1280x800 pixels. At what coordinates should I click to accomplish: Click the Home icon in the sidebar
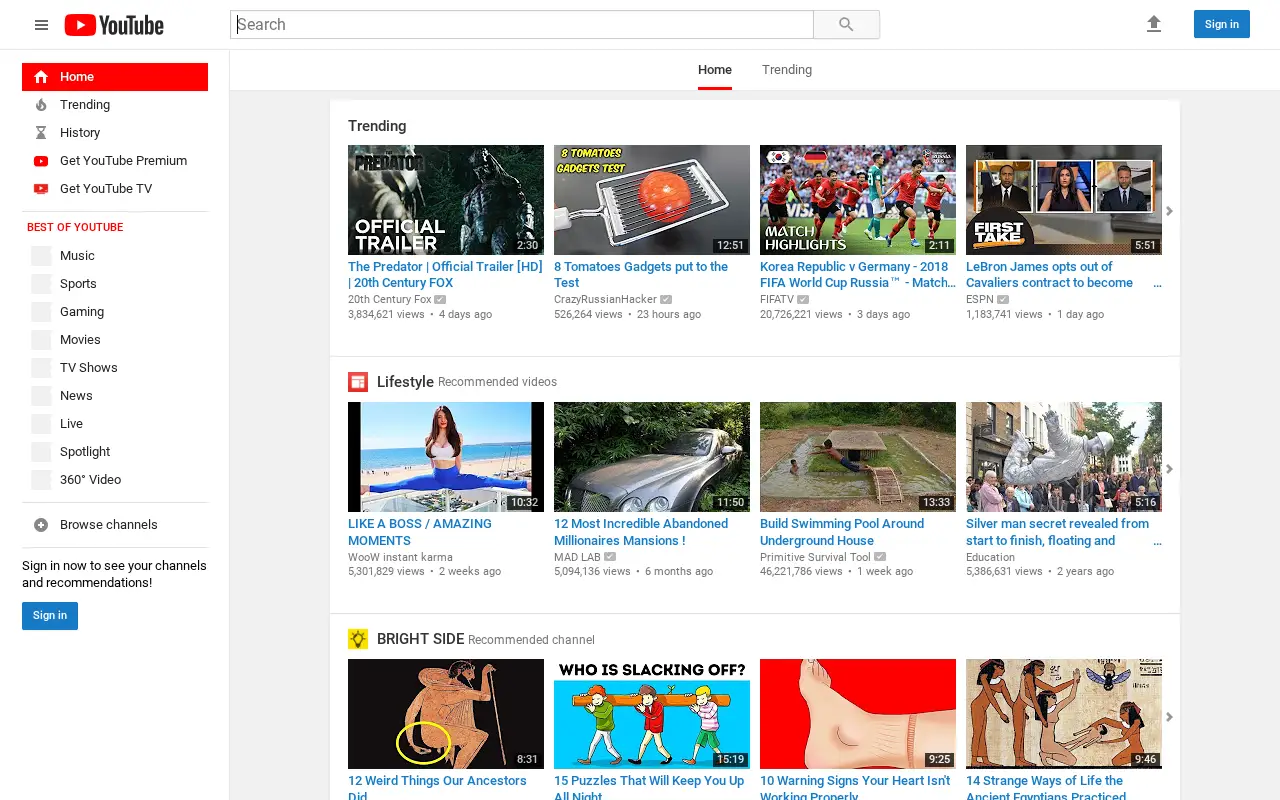click(x=41, y=77)
